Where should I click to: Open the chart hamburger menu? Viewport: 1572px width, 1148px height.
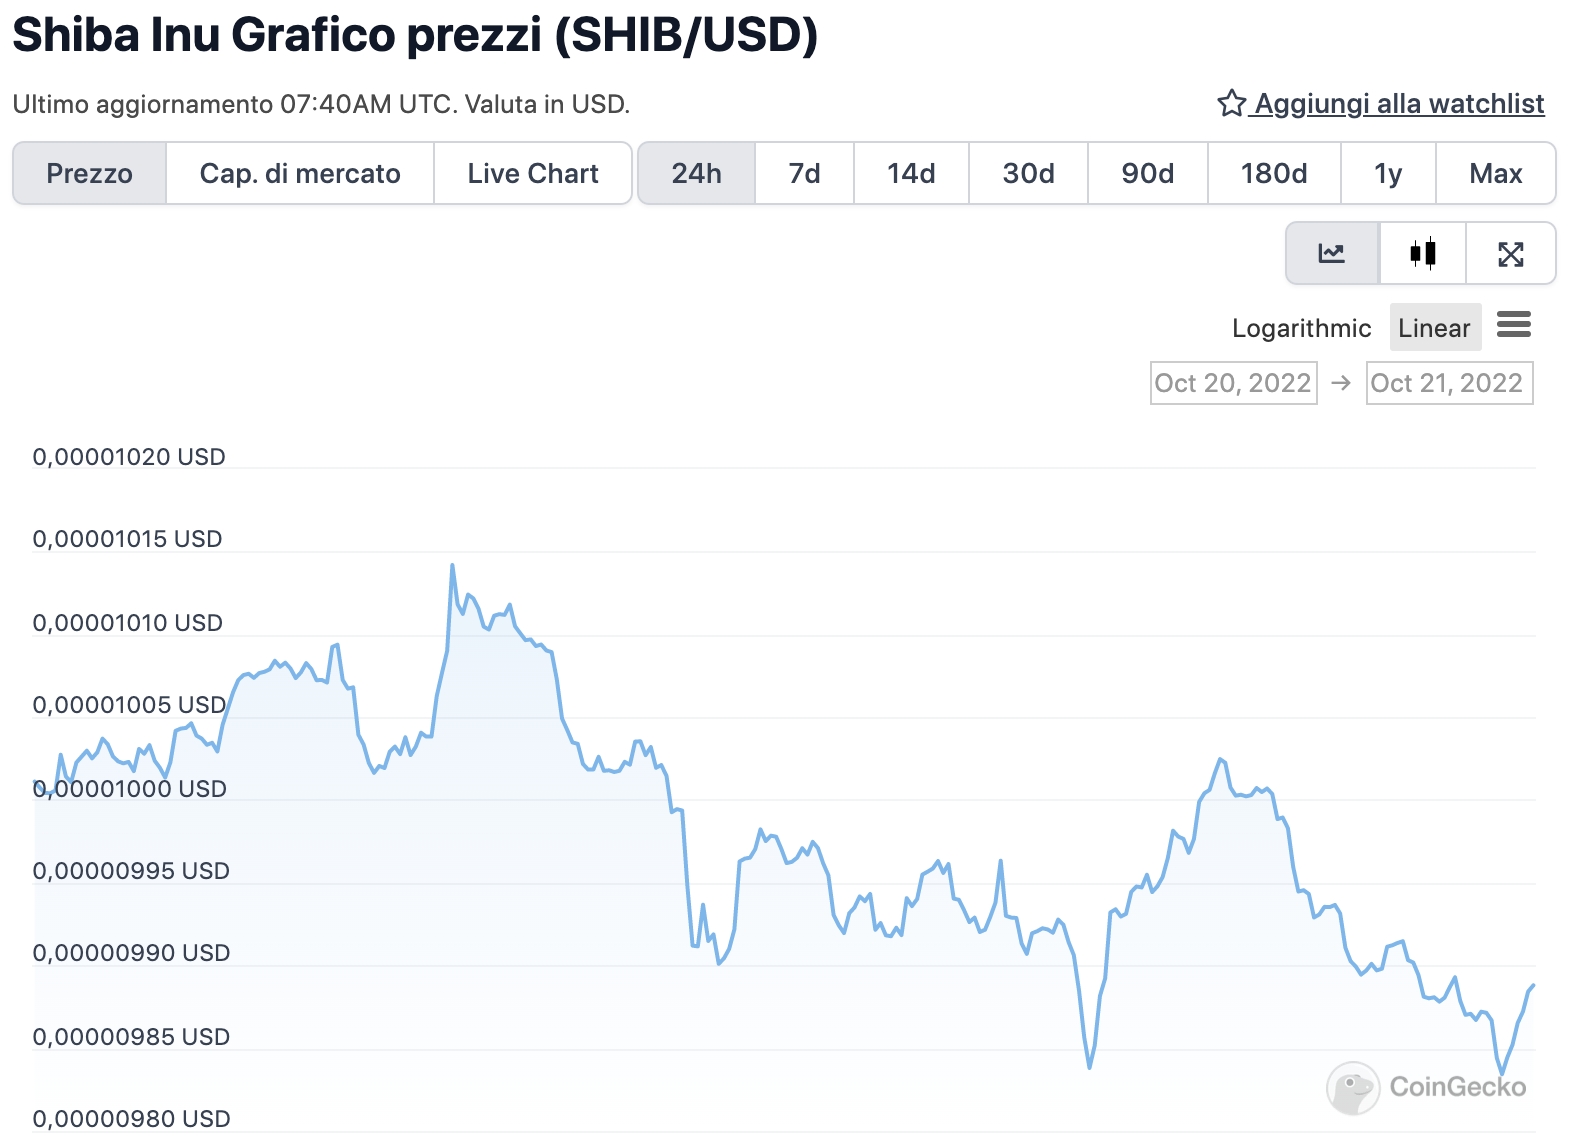[1514, 325]
